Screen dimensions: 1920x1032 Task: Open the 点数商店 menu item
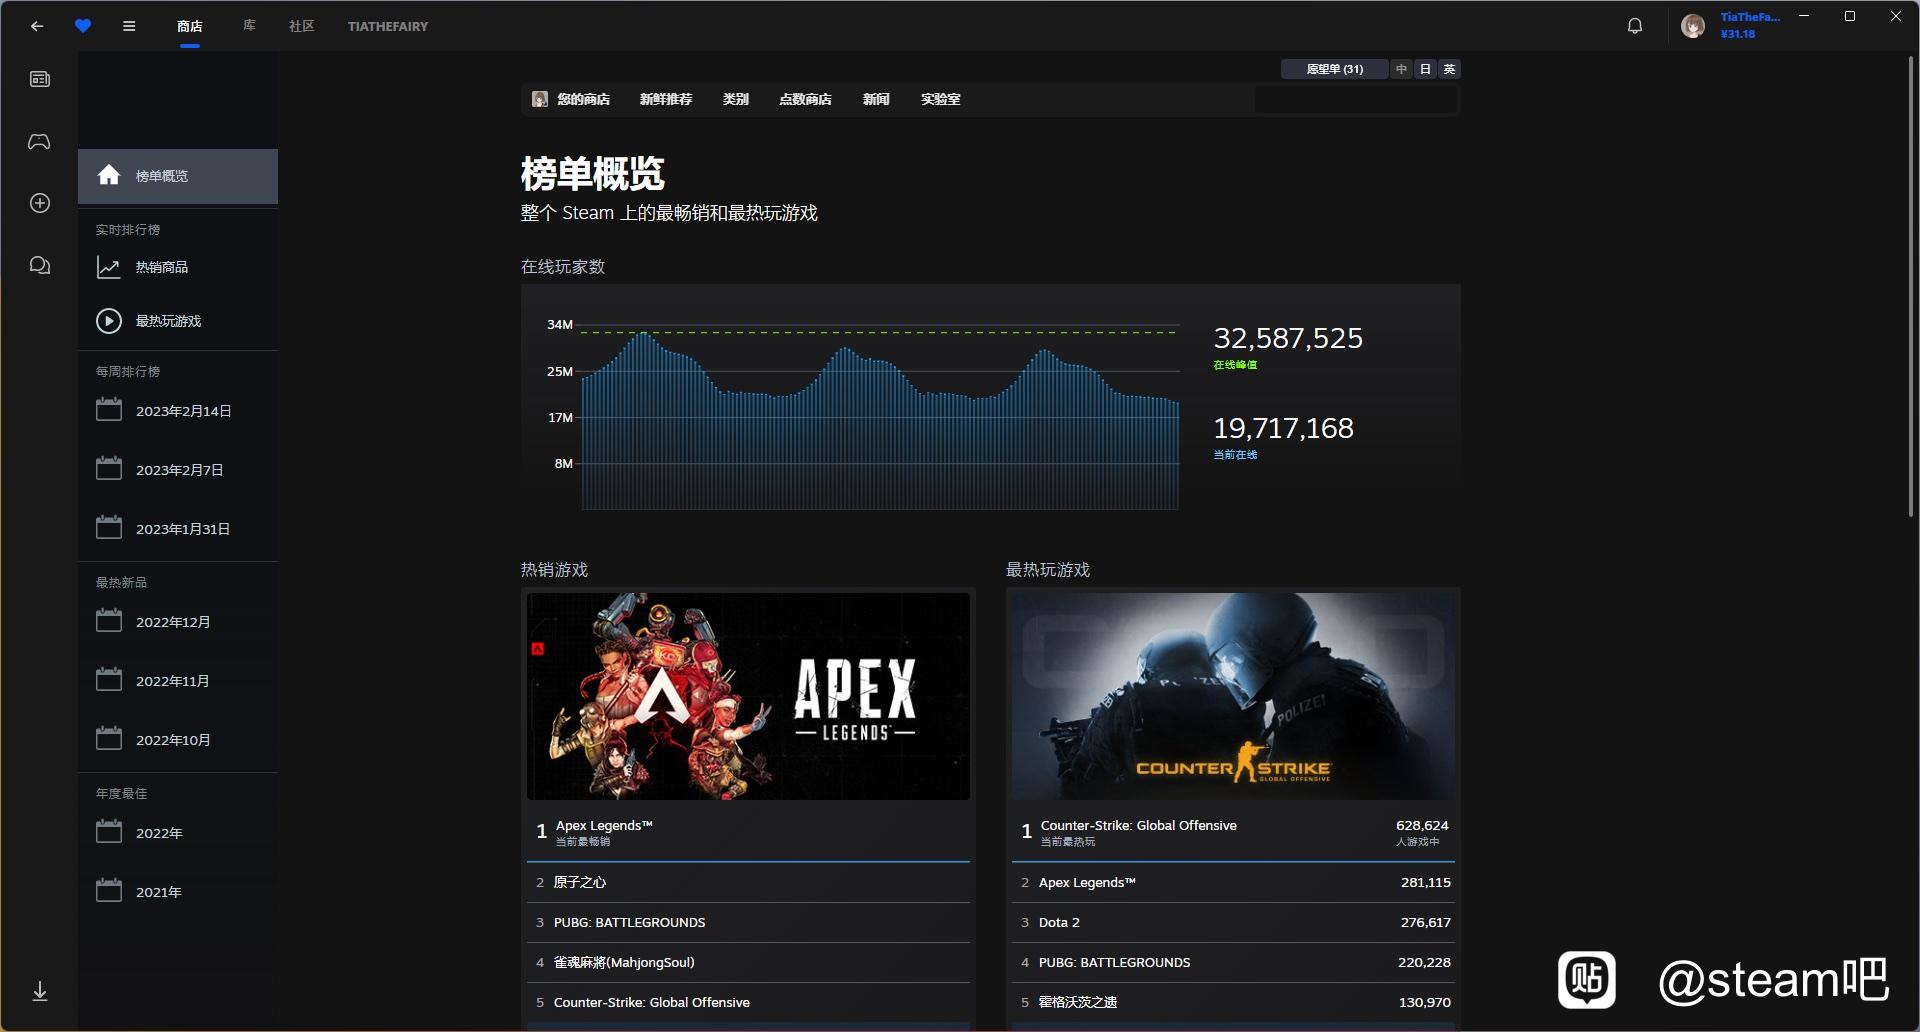[x=806, y=99]
